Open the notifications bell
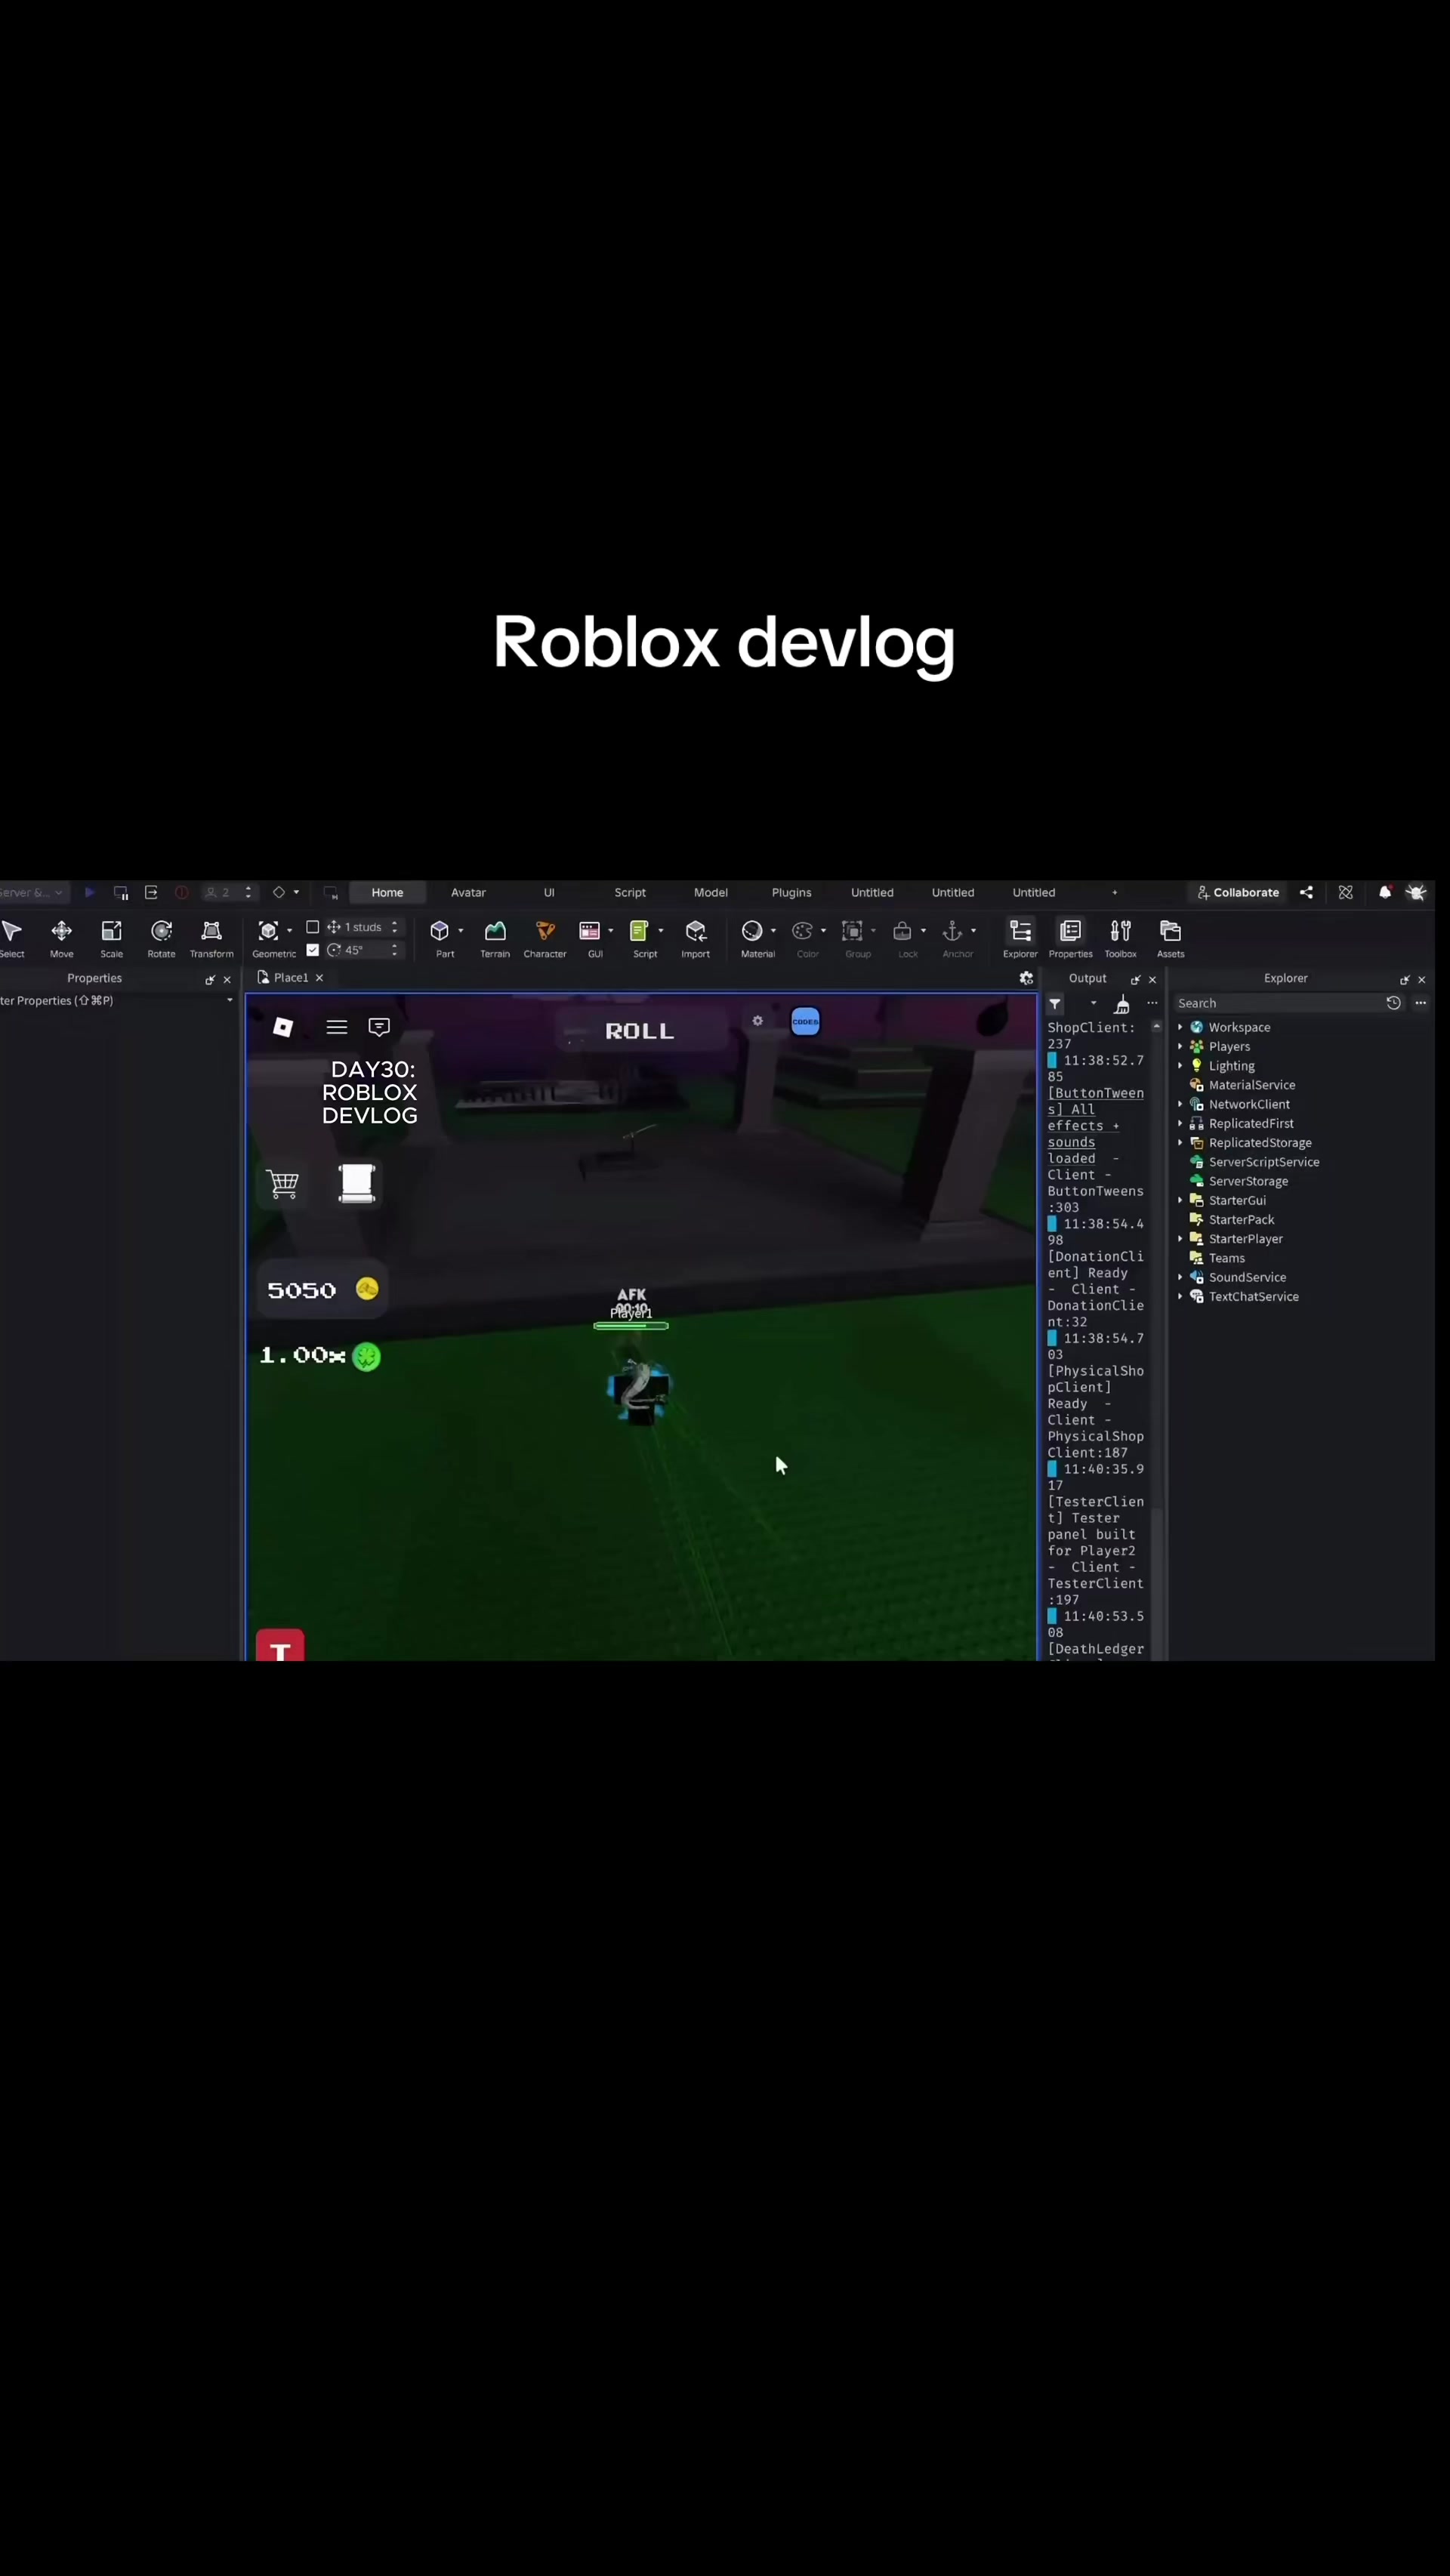The width and height of the screenshot is (1450, 2576). point(1385,892)
